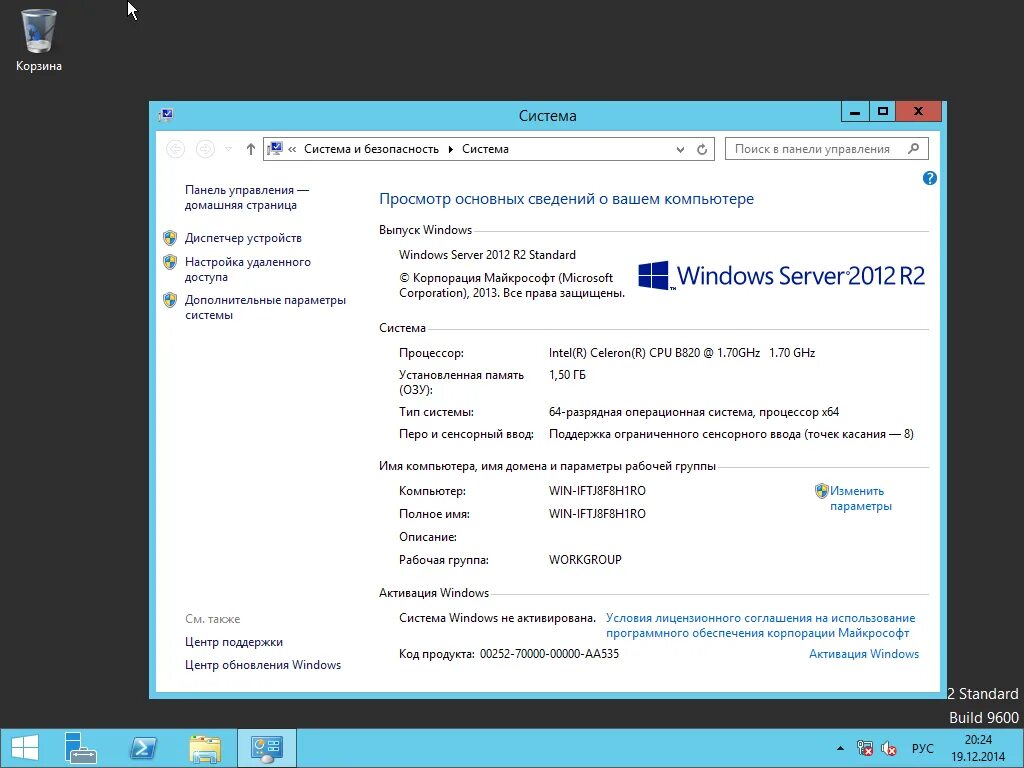
Task: Open Настройка удаленного доступа link
Action: 248,269
